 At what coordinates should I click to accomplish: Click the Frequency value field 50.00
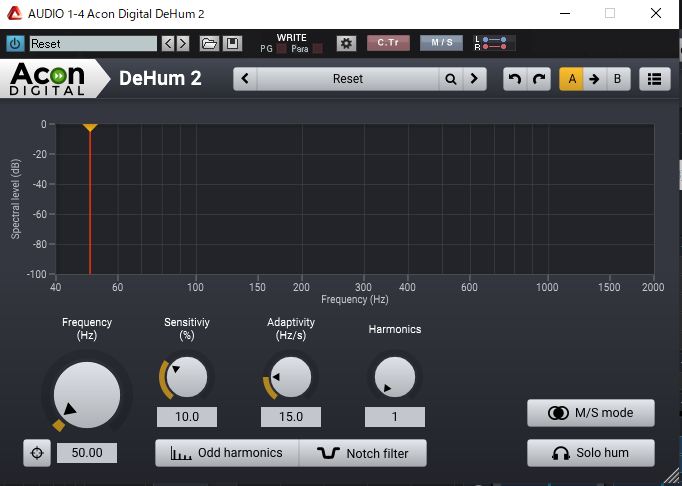point(87,452)
